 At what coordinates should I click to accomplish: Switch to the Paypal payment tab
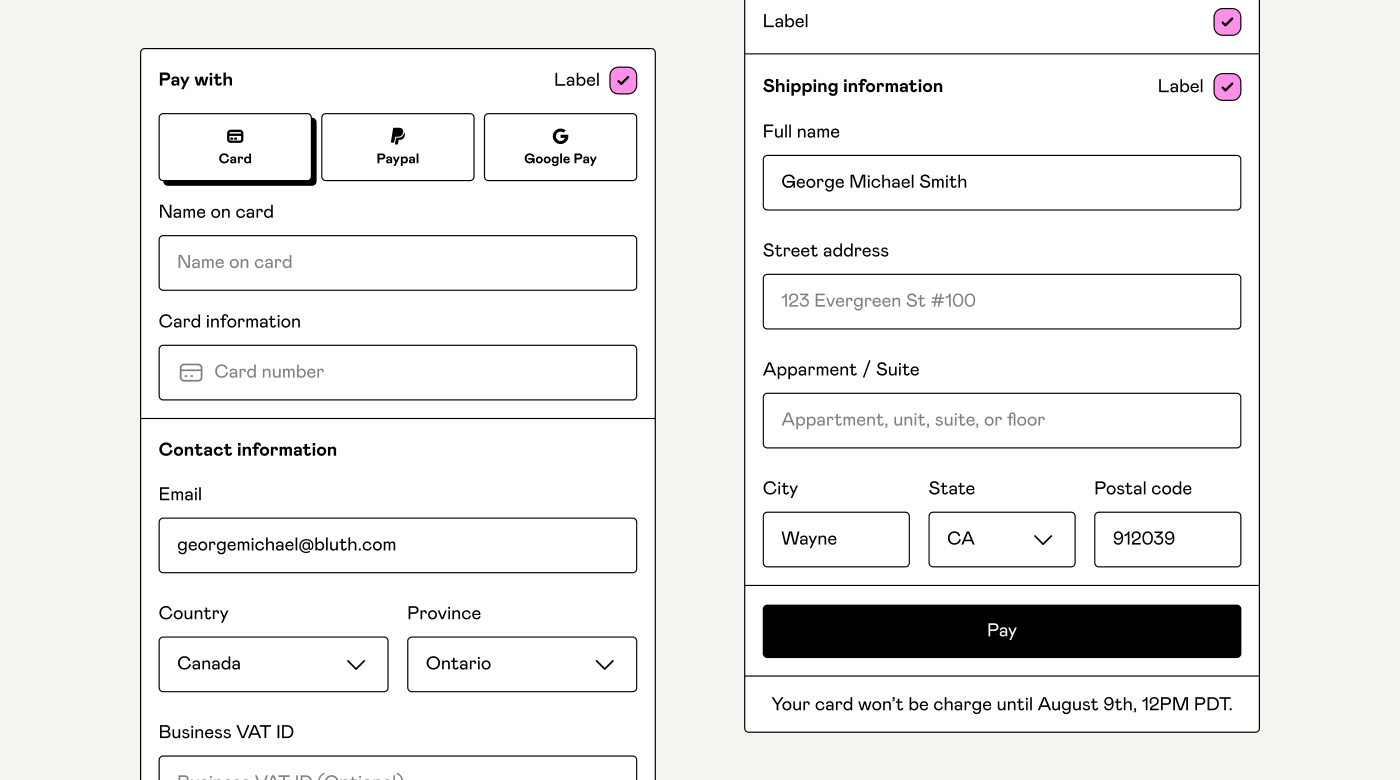click(397, 147)
